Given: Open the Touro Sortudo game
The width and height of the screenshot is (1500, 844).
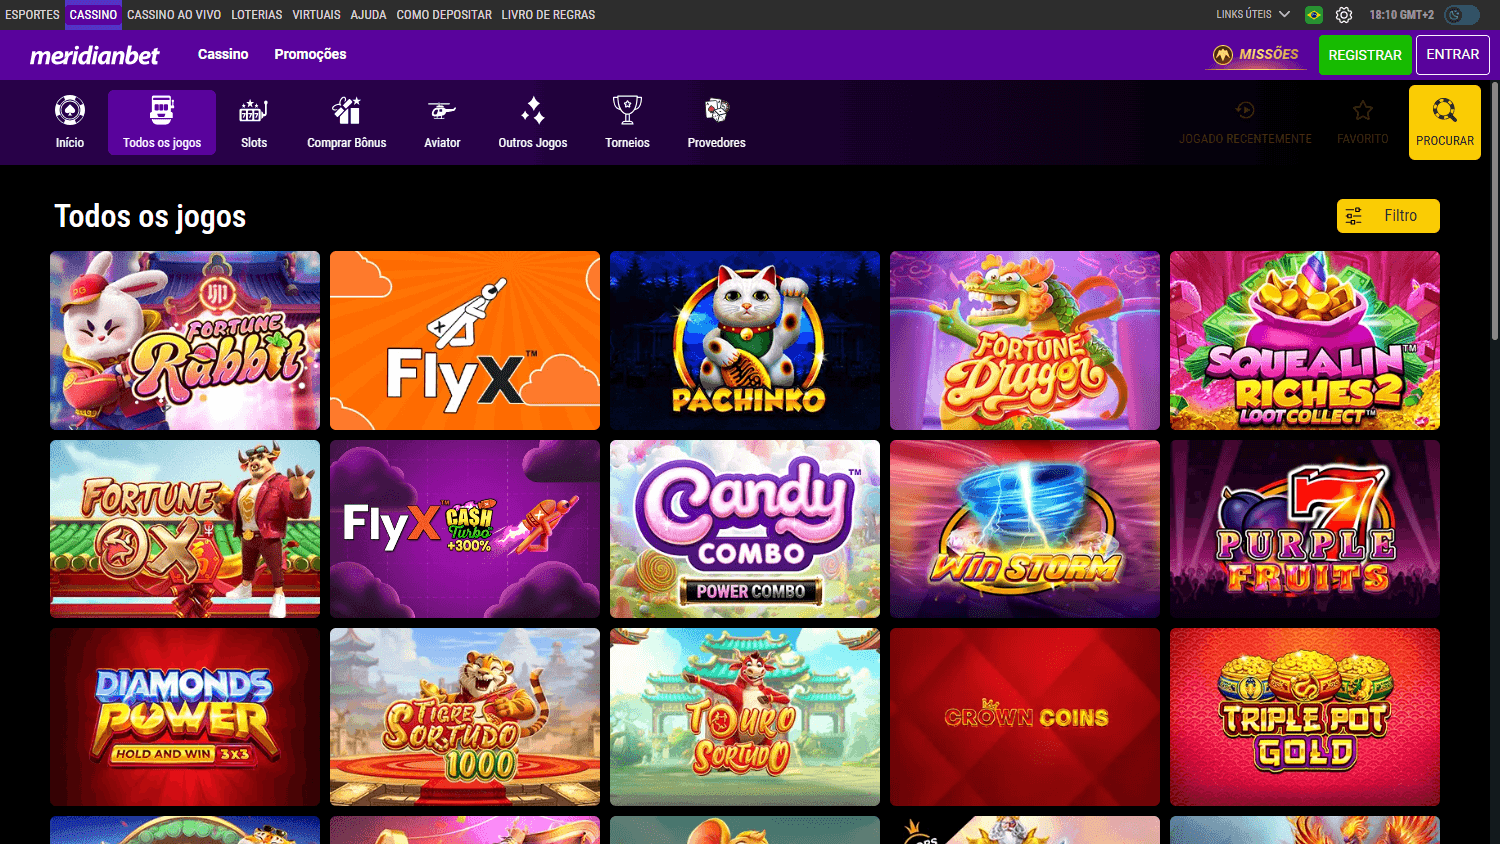Looking at the screenshot, I should (745, 717).
